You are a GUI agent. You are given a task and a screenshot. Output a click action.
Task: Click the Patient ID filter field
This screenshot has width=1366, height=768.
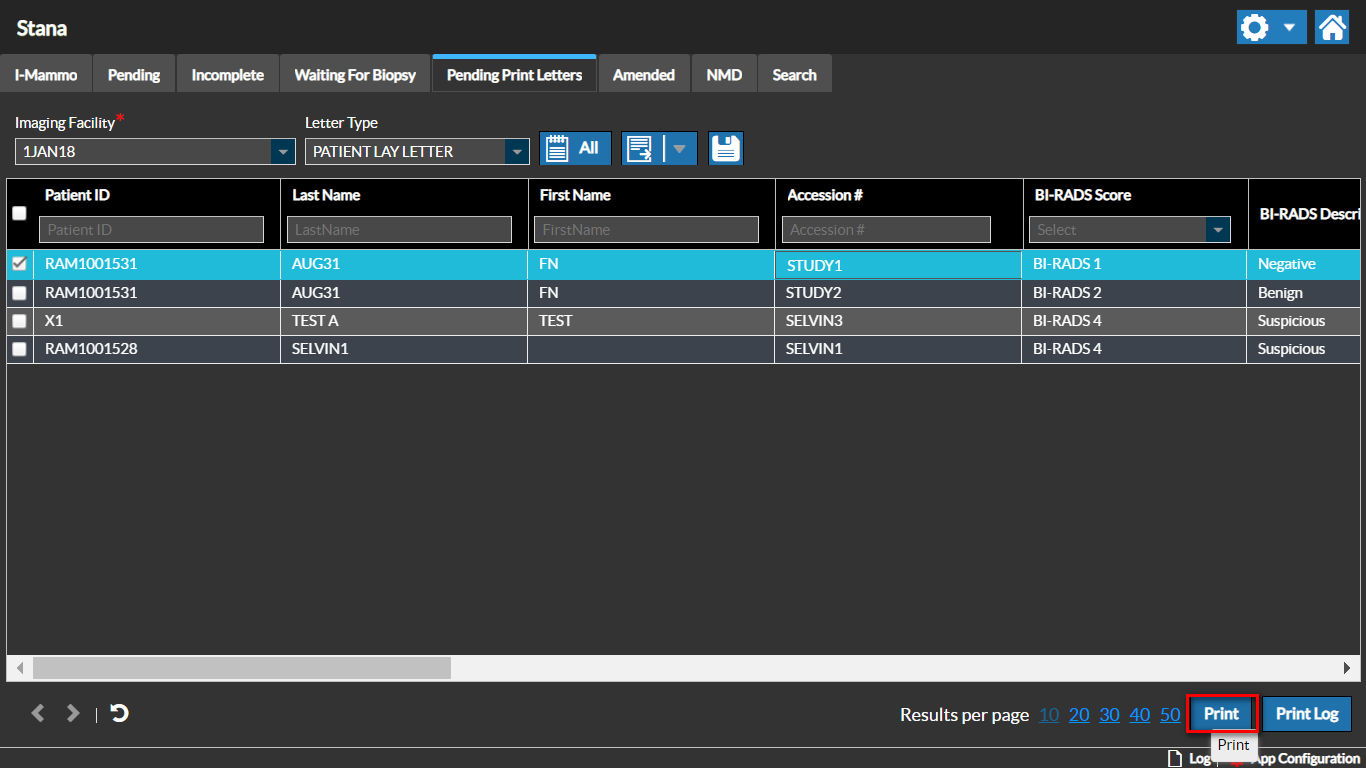click(151, 230)
